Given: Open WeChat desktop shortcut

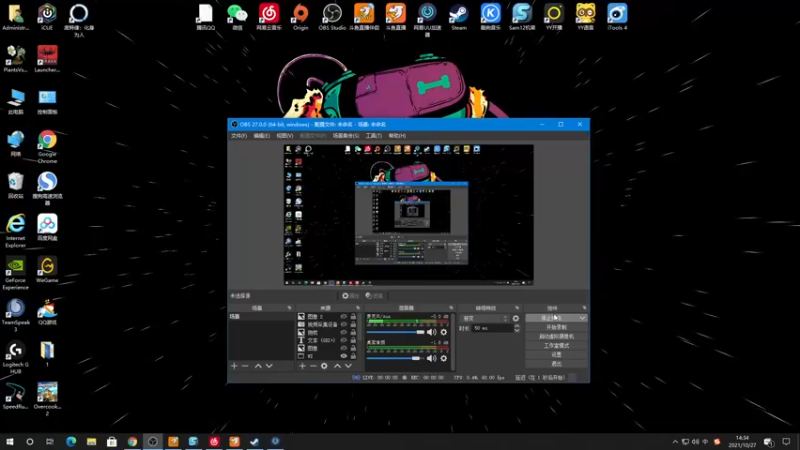Looking at the screenshot, I should (x=237, y=17).
